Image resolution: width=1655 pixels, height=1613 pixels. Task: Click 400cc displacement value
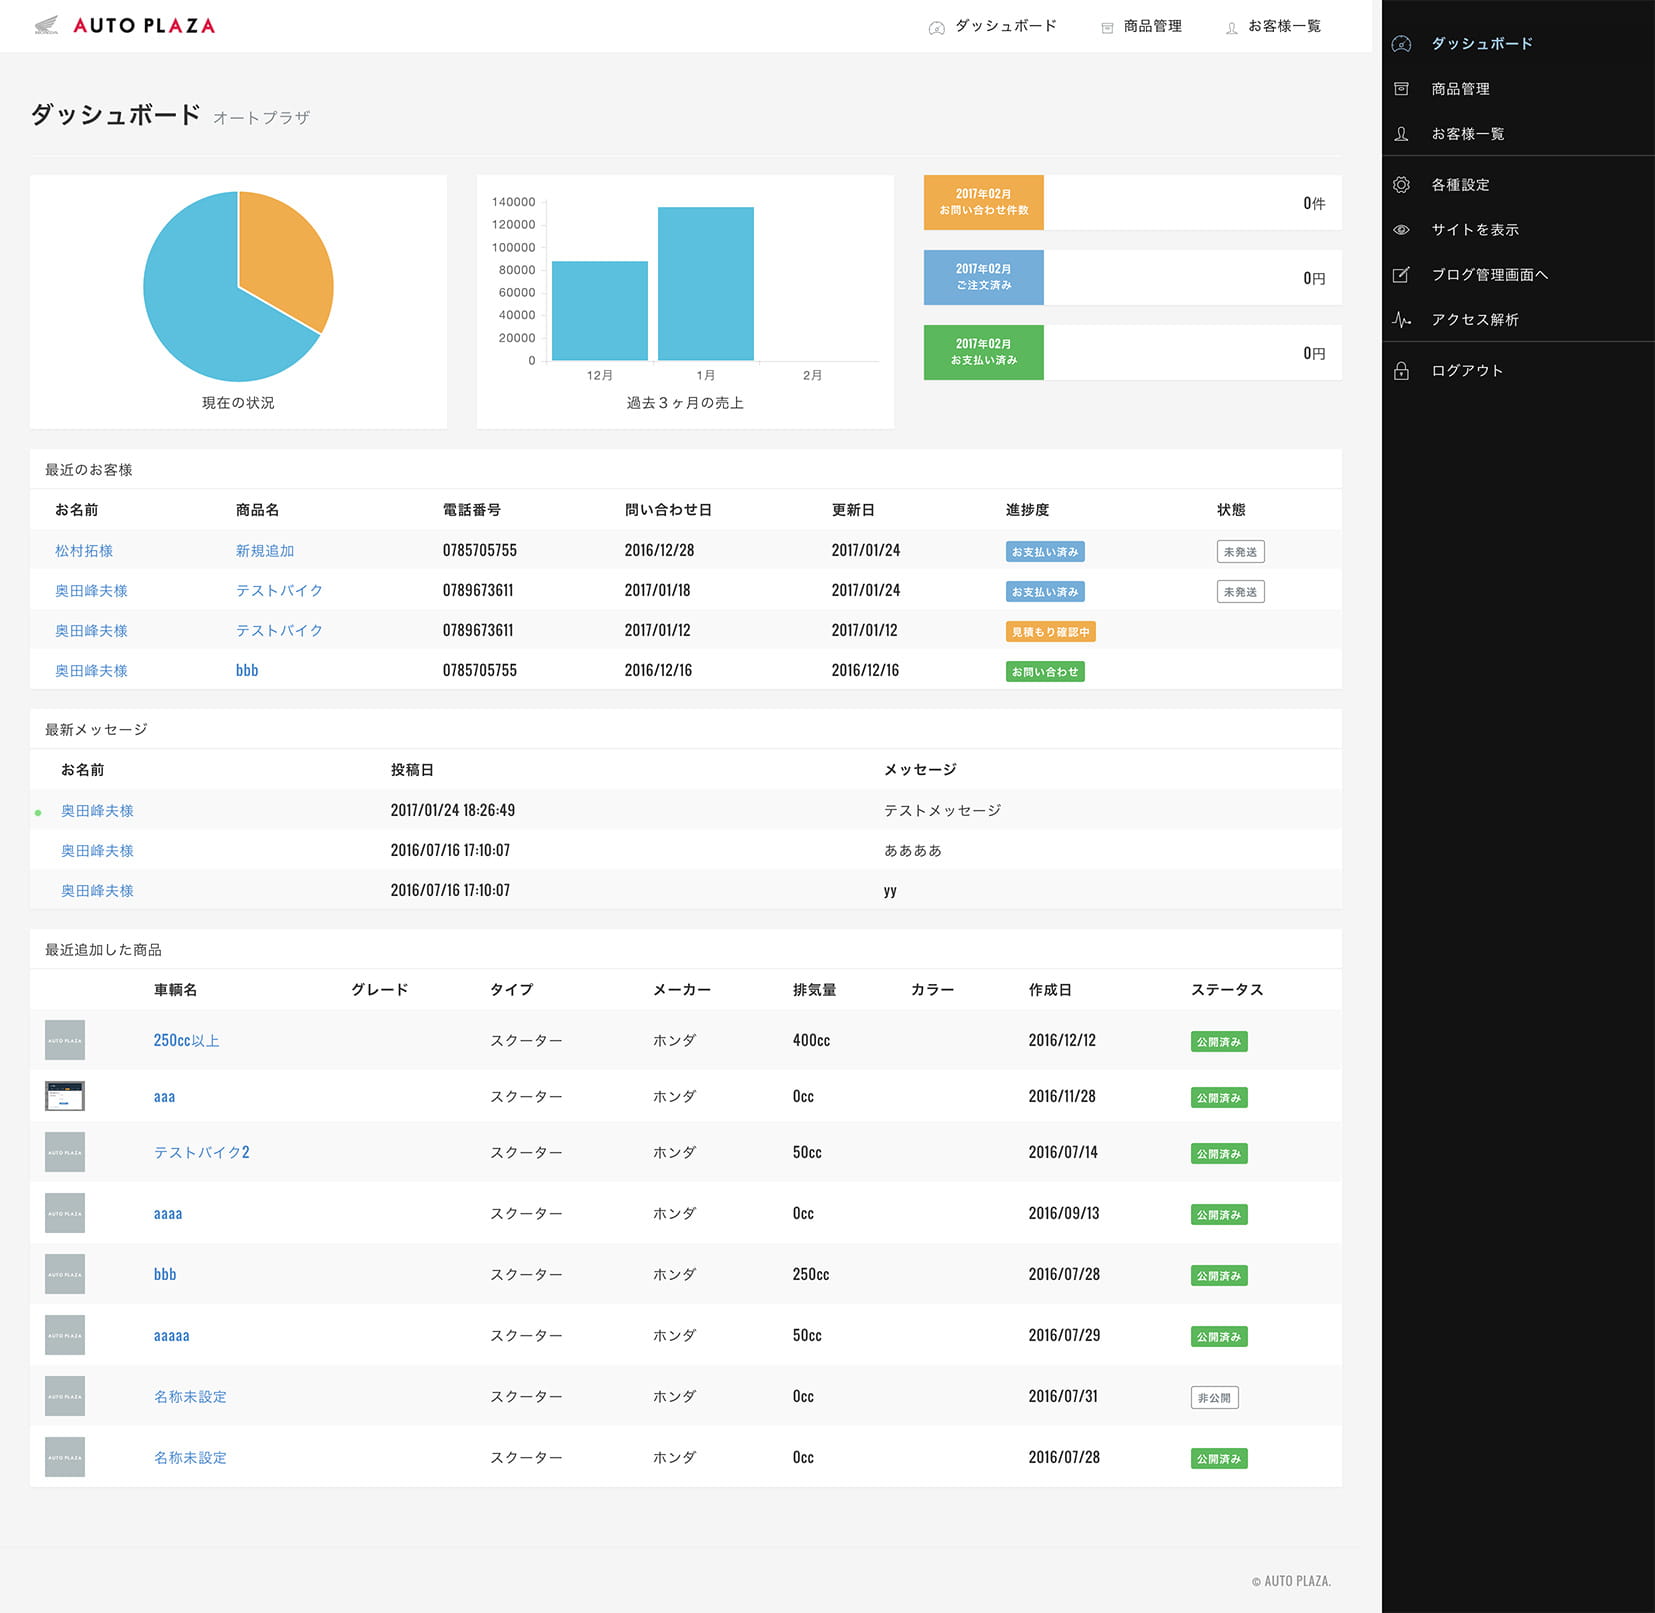point(812,1041)
